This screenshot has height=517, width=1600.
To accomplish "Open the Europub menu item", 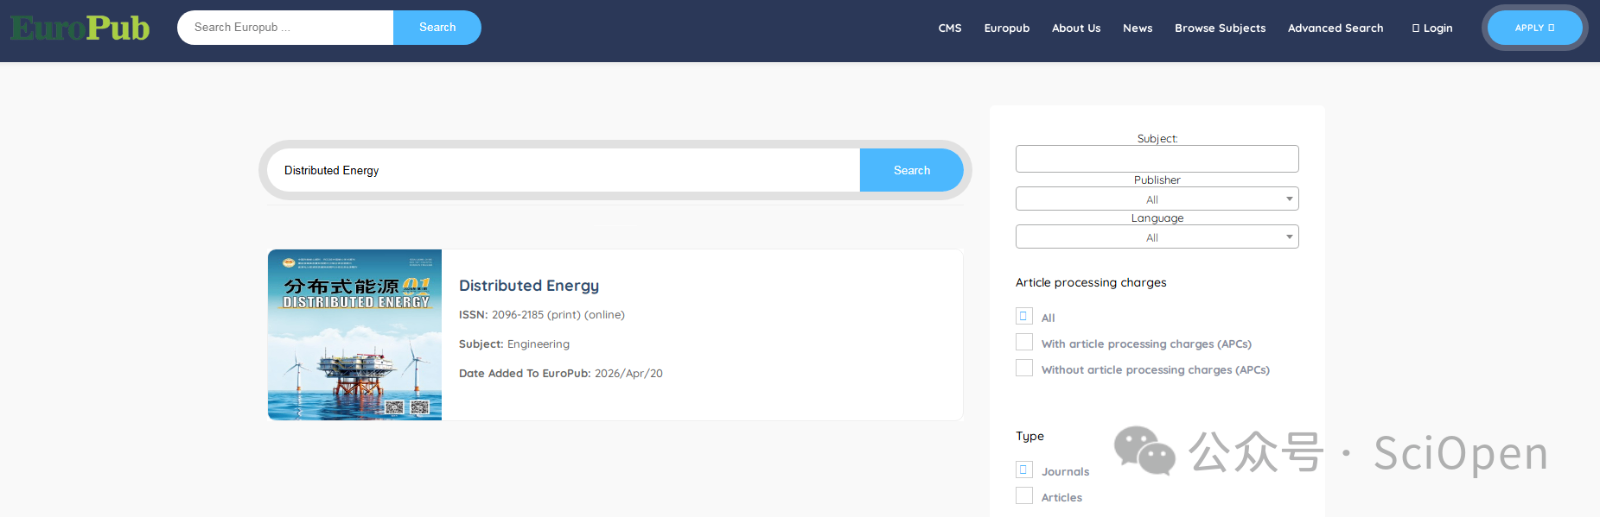I will click(1007, 28).
